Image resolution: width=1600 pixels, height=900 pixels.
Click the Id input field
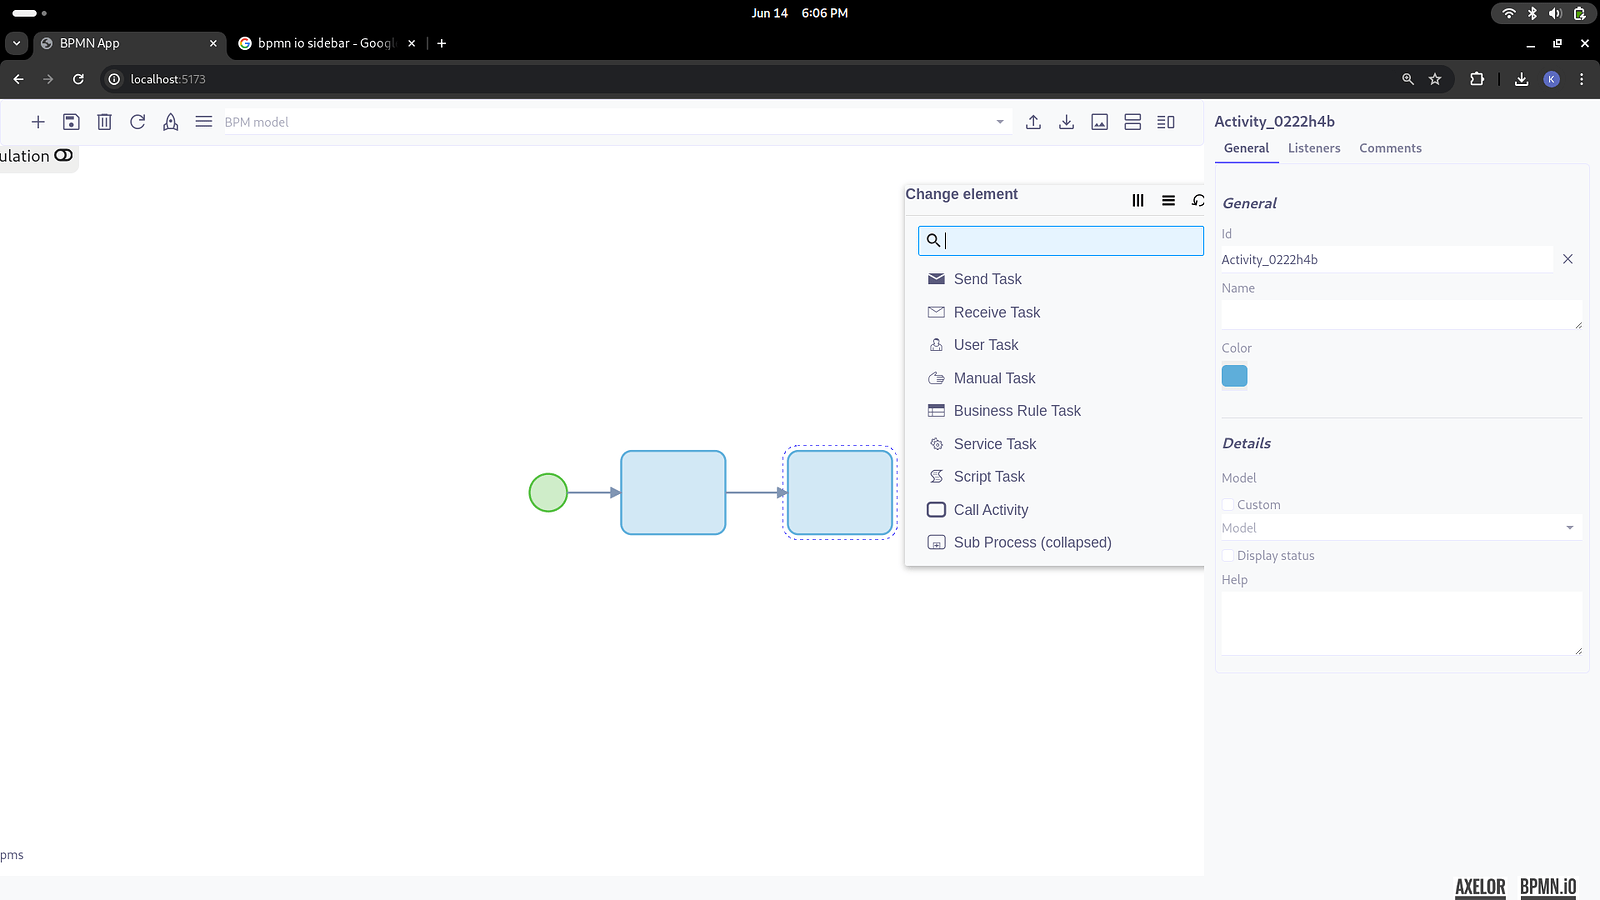[1387, 260]
